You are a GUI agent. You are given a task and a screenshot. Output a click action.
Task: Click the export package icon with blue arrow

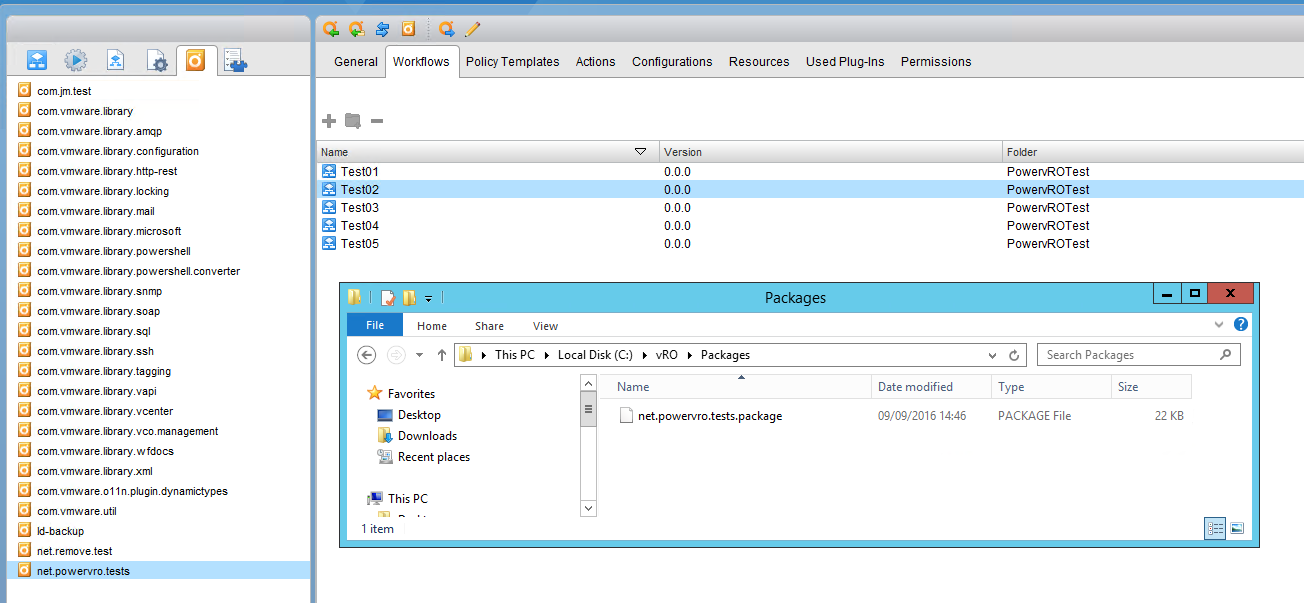point(447,29)
